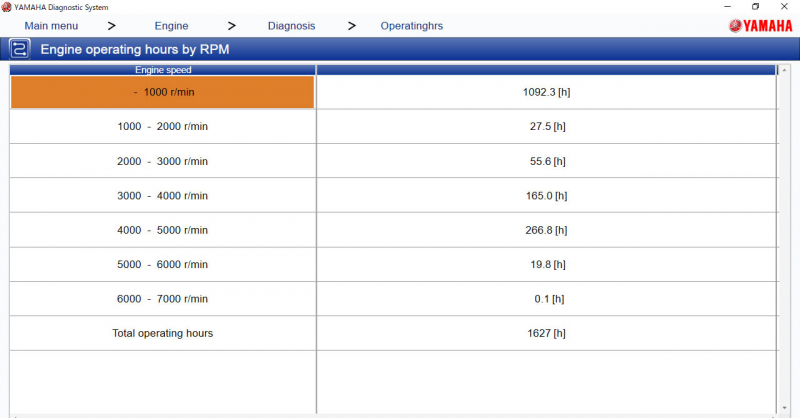Pick the 4000 - 5000 r/min row
800x418 pixels.
pos(163,230)
